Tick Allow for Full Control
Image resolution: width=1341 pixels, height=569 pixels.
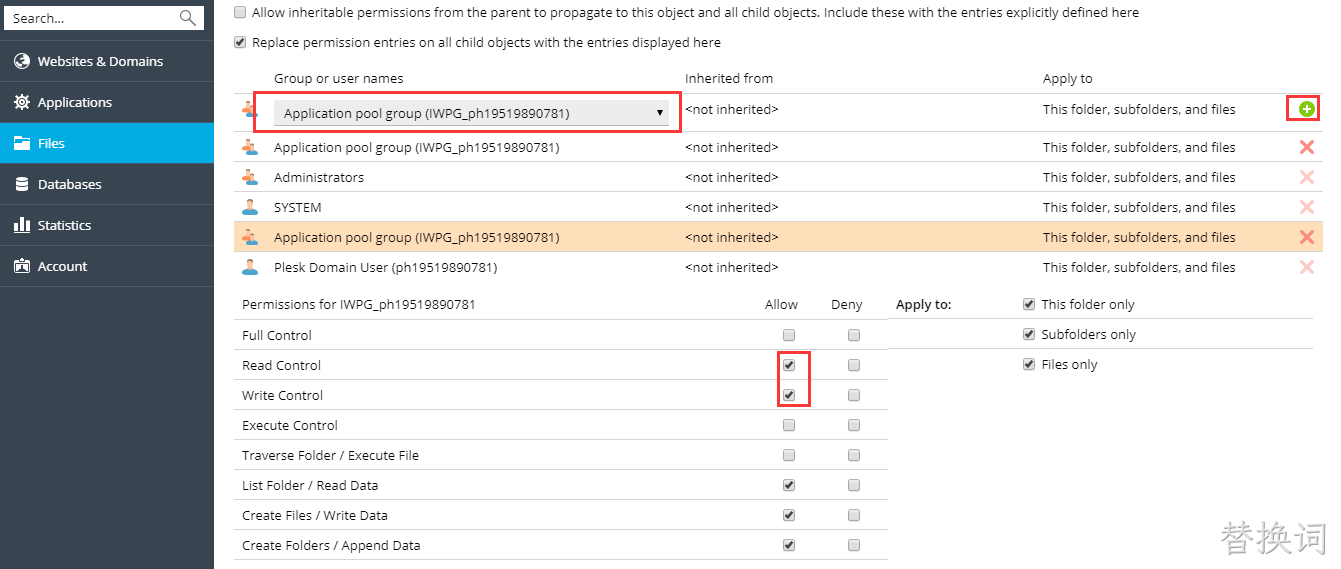[x=789, y=335]
